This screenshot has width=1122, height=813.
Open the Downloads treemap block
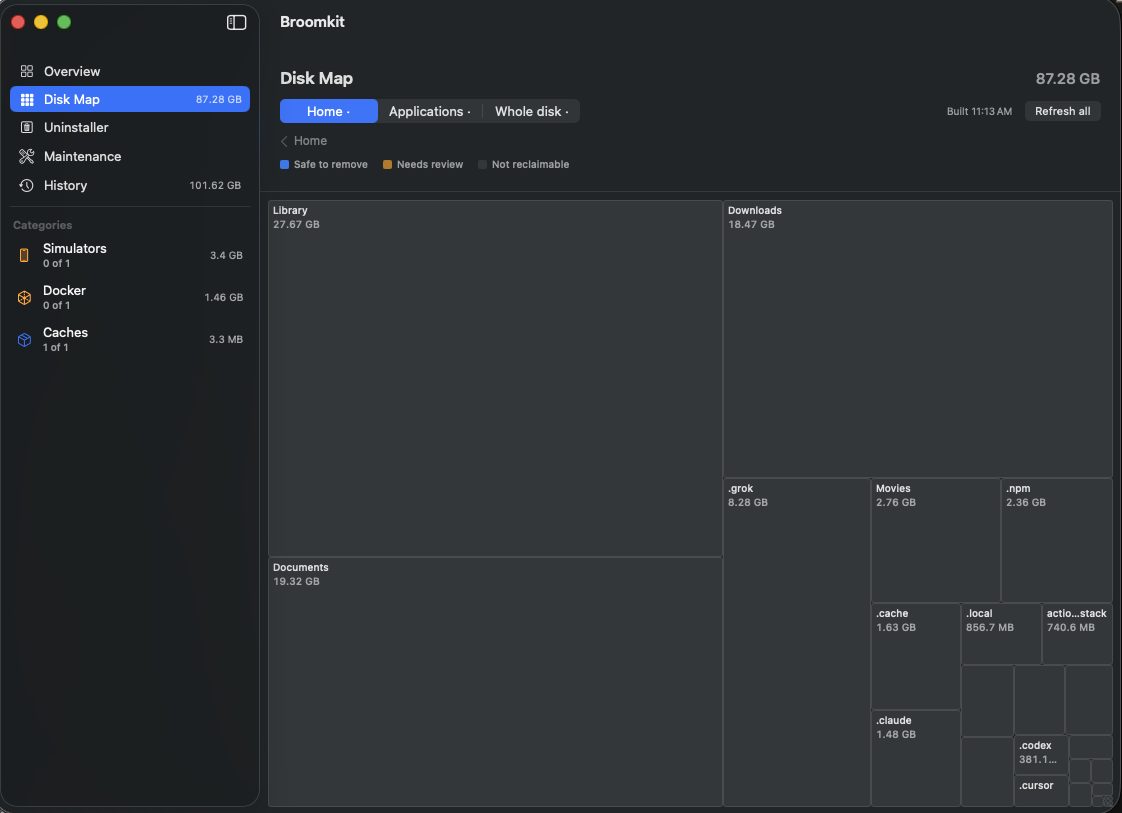917,339
